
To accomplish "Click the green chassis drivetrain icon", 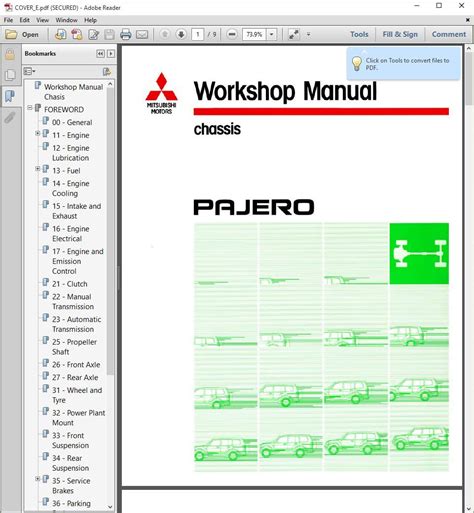I will pos(419,254).
